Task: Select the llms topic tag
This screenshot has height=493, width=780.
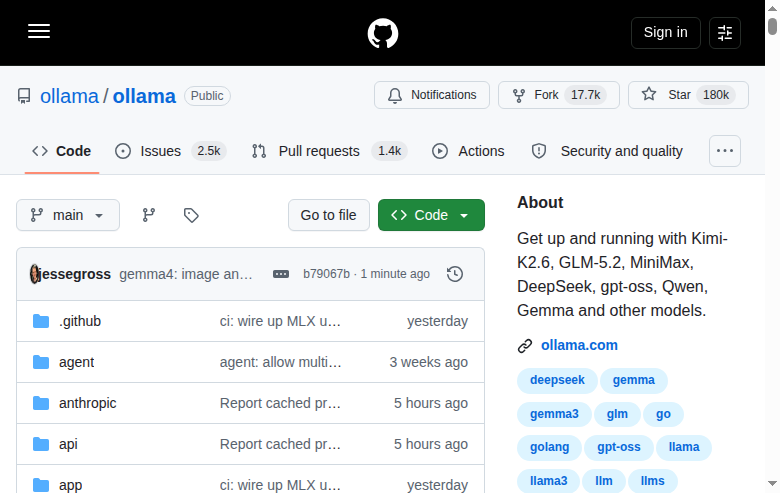Action: 652,481
